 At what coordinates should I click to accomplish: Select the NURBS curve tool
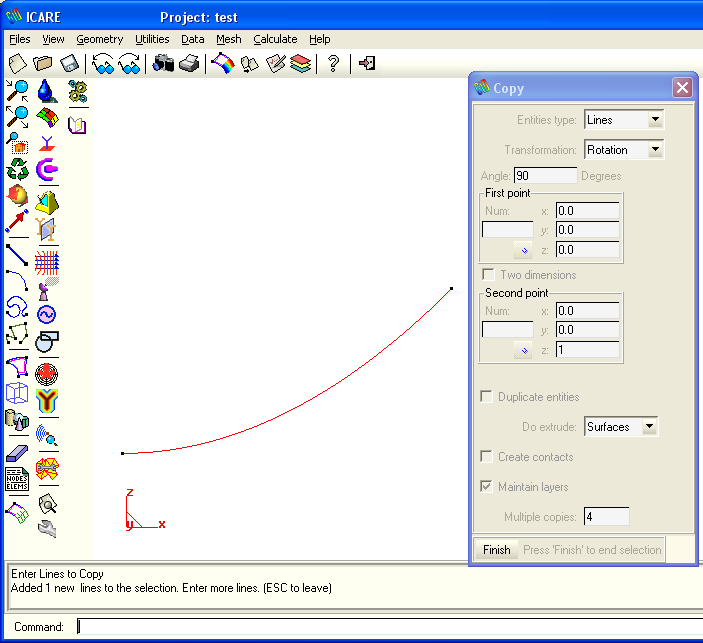[17, 307]
